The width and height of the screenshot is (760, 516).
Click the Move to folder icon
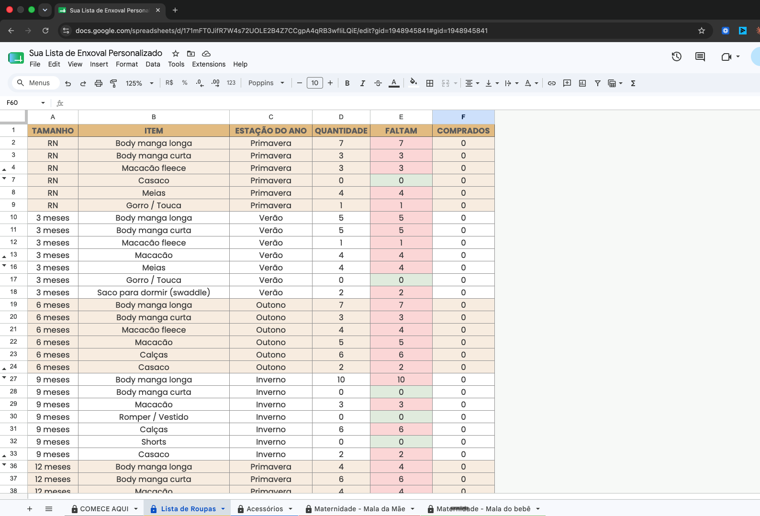[x=191, y=53]
